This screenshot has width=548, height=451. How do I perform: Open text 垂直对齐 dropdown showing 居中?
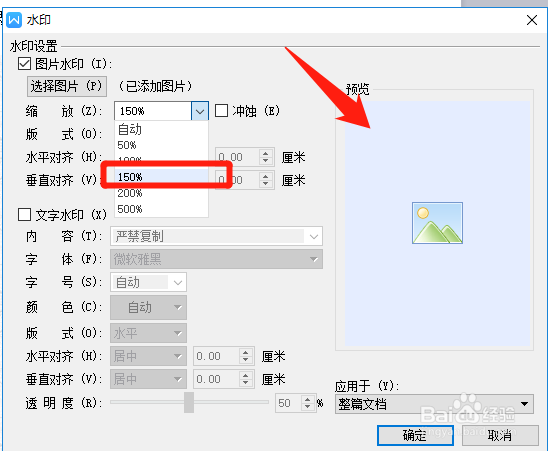[x=149, y=379]
